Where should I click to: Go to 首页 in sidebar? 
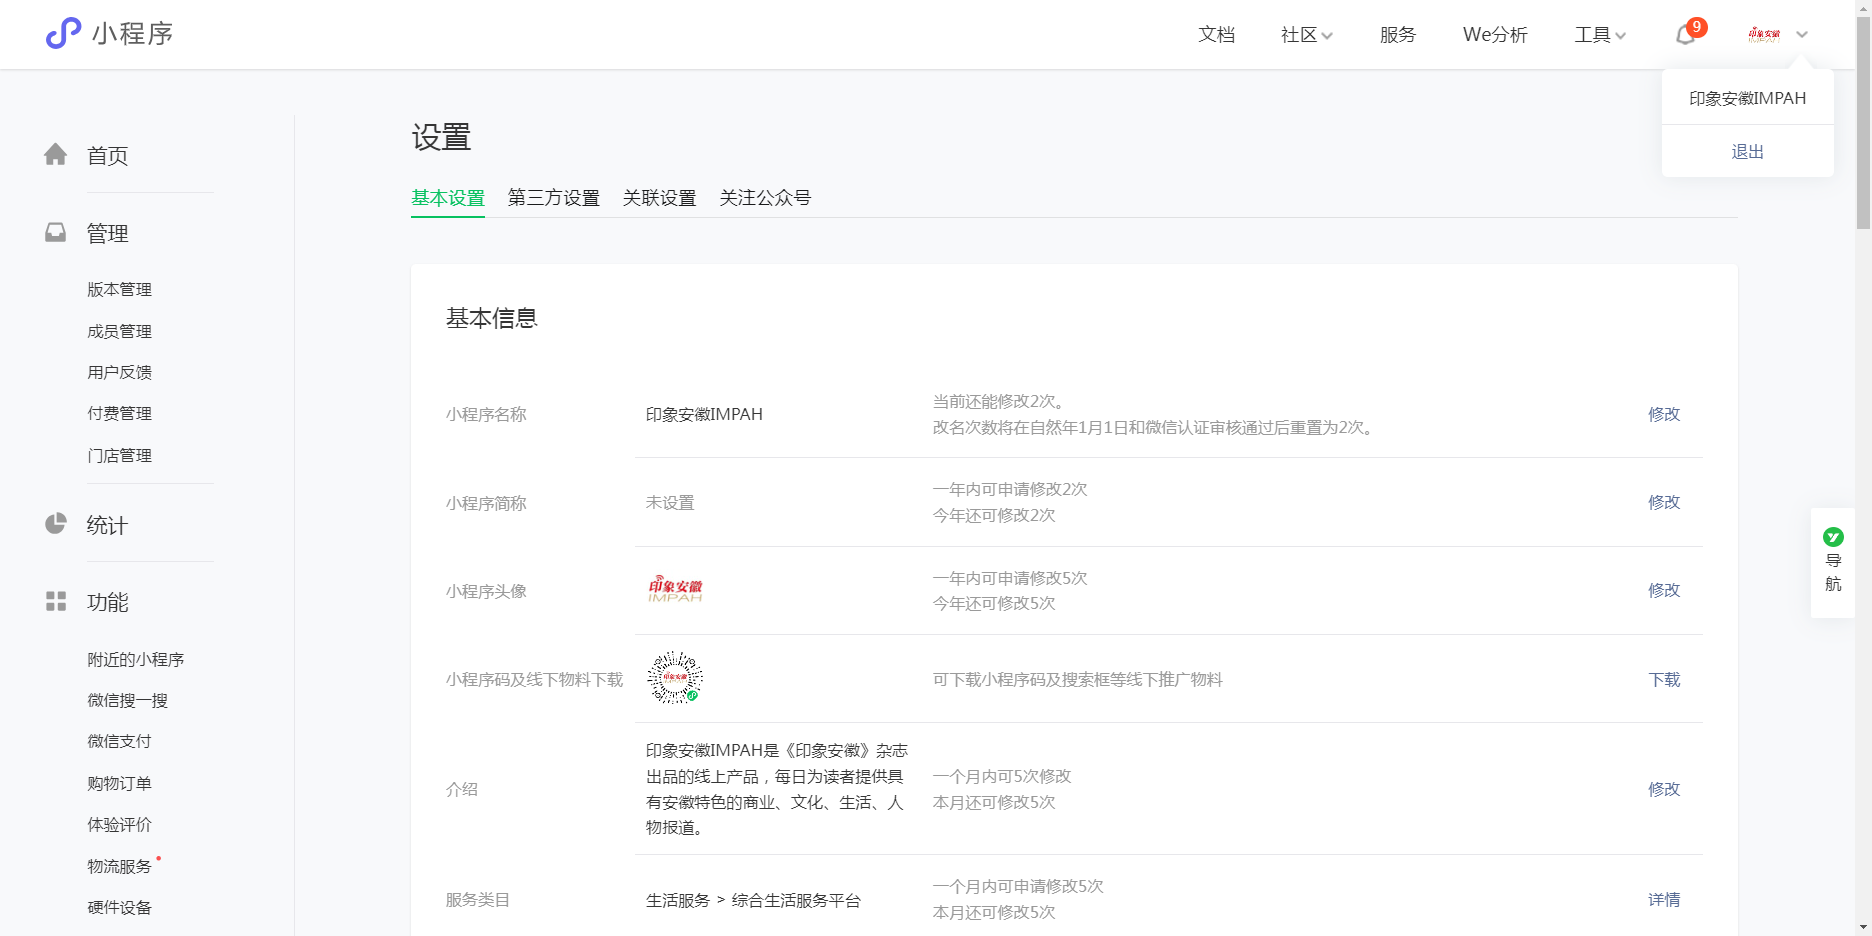[x=108, y=156]
